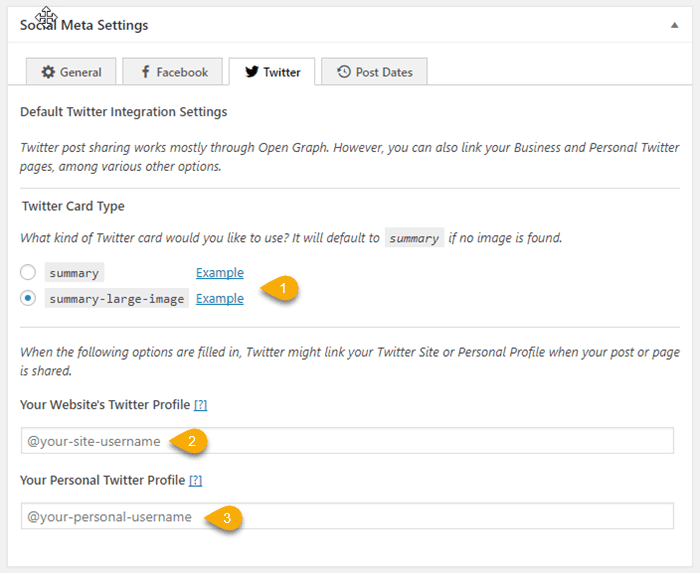Image resolution: width=700 pixels, height=573 pixels.
Task: Click the Facebook logo icon in the tab bar
Action: 146,72
